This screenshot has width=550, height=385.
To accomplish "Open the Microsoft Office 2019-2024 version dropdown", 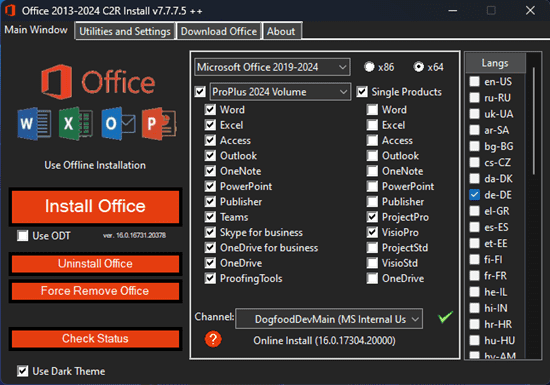I will (x=272, y=67).
